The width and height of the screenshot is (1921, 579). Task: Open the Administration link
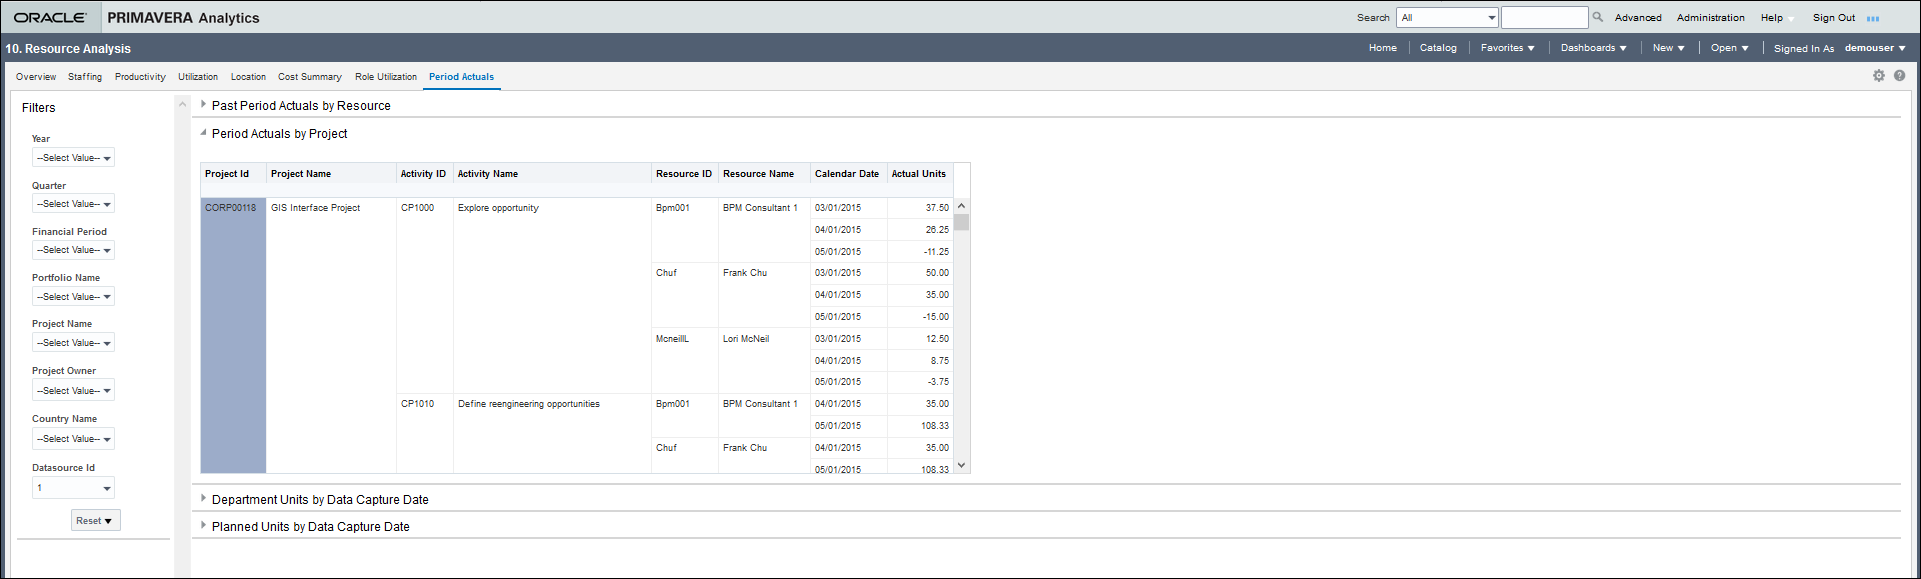click(x=1710, y=18)
